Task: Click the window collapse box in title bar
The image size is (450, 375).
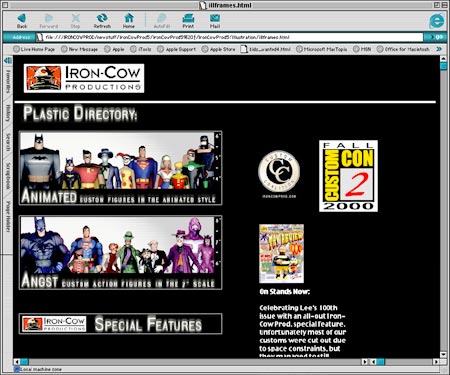Action: pyautogui.click(x=445, y=5)
